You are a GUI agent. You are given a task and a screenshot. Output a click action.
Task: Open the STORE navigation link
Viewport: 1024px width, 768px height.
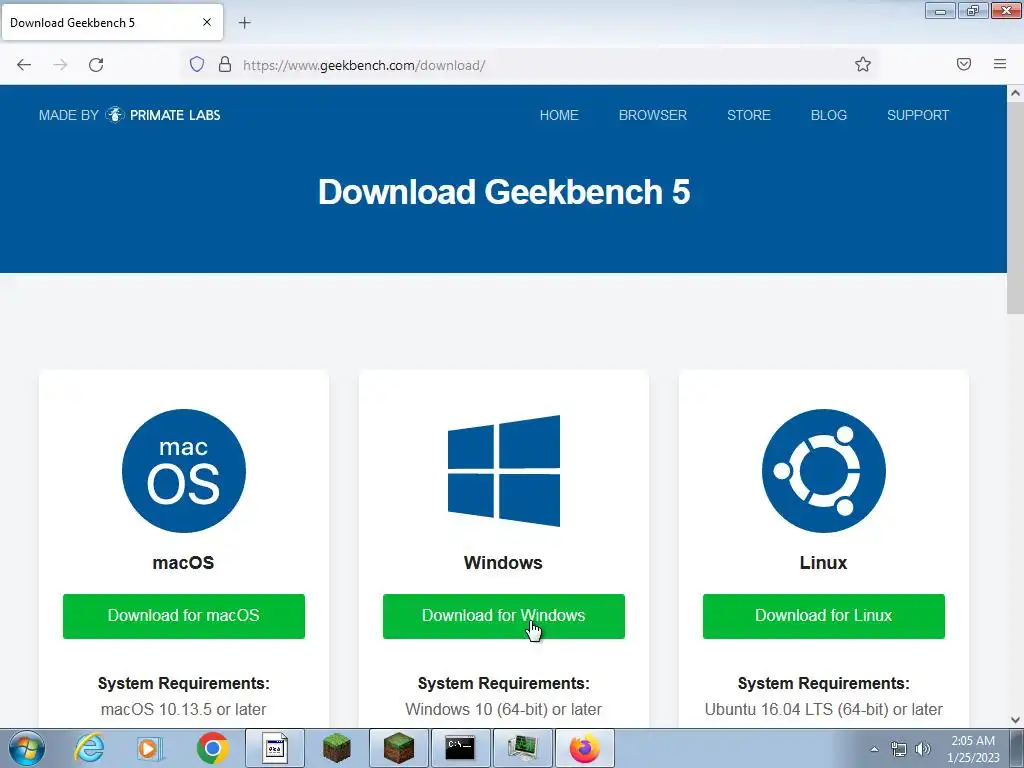pyautogui.click(x=748, y=115)
